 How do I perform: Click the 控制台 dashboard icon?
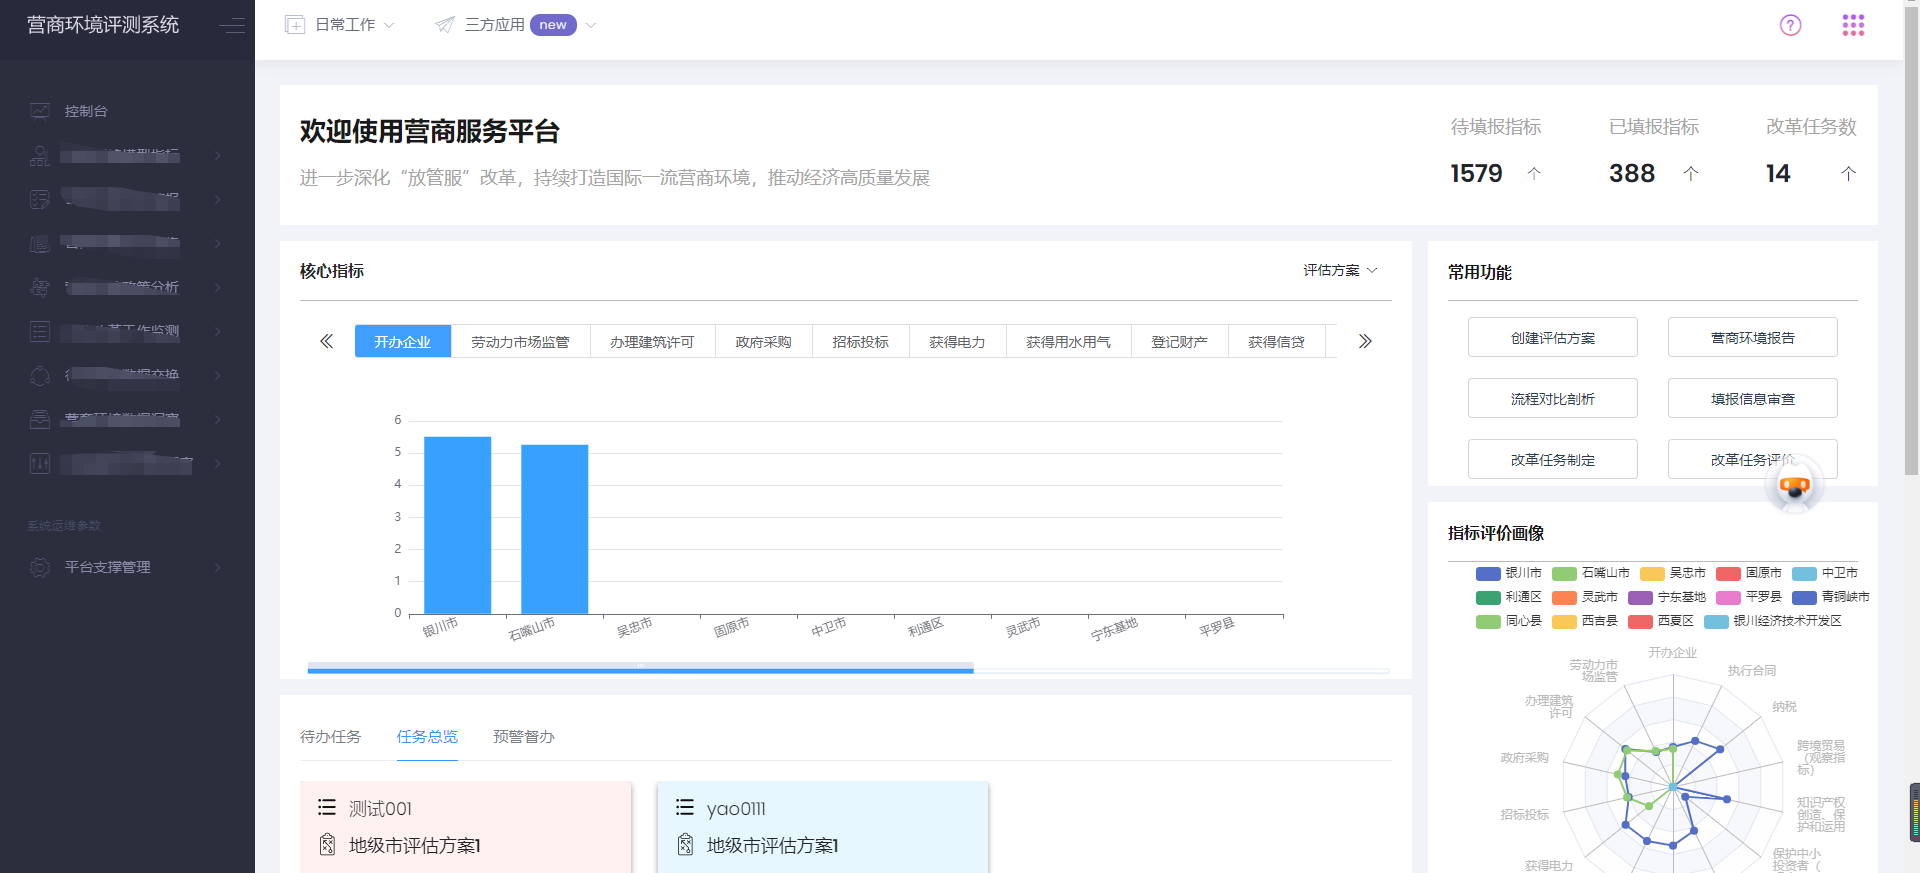(40, 111)
